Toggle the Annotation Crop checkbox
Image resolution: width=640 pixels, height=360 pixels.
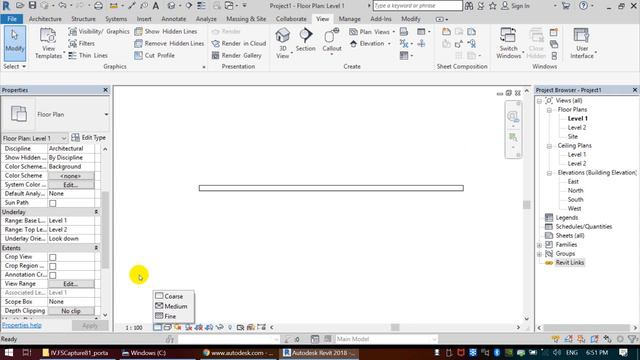point(53,275)
